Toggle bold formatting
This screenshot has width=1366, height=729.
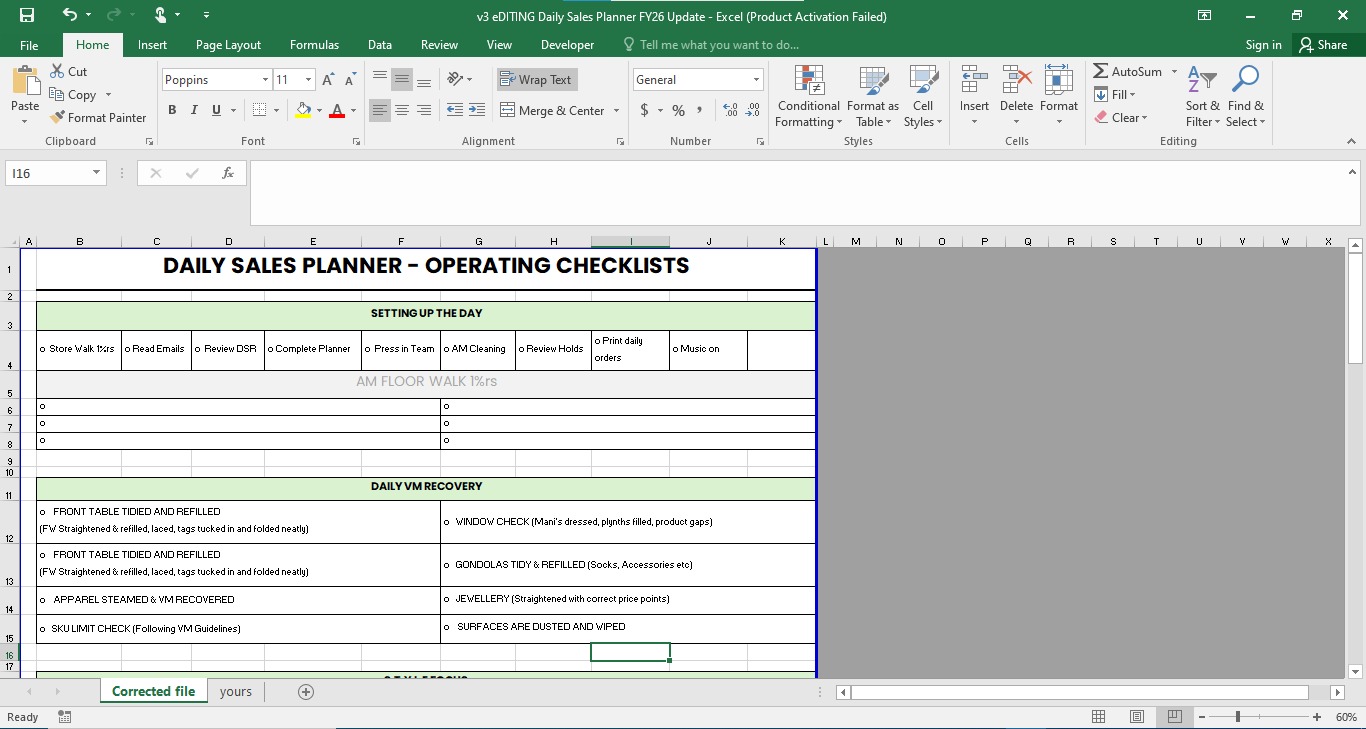(x=171, y=110)
